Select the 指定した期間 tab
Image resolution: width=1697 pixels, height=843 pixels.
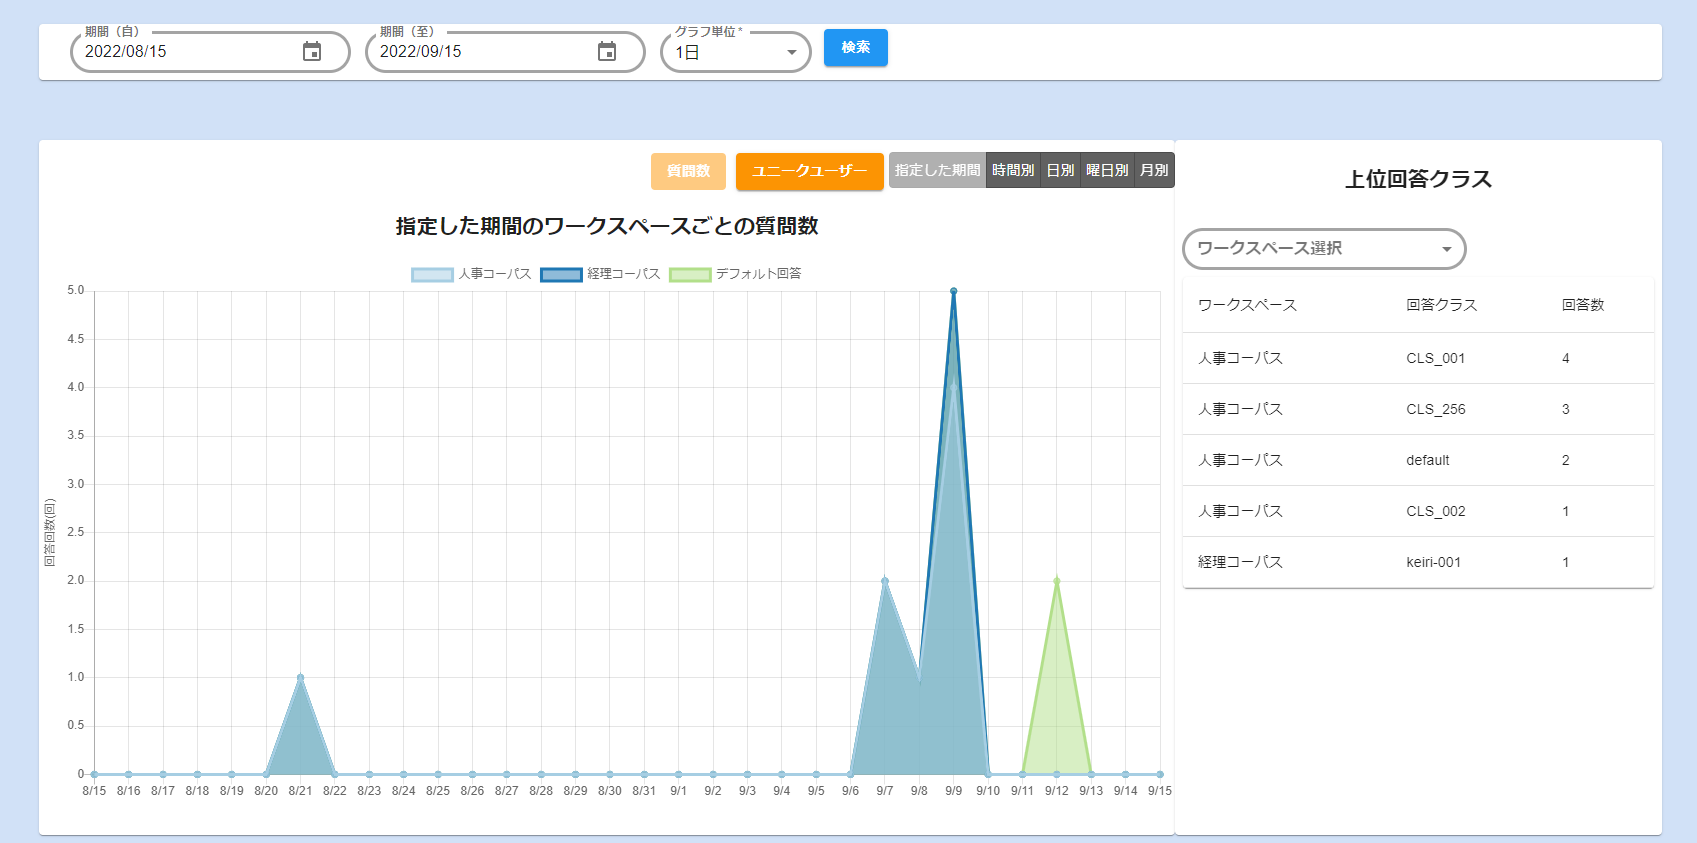click(937, 171)
